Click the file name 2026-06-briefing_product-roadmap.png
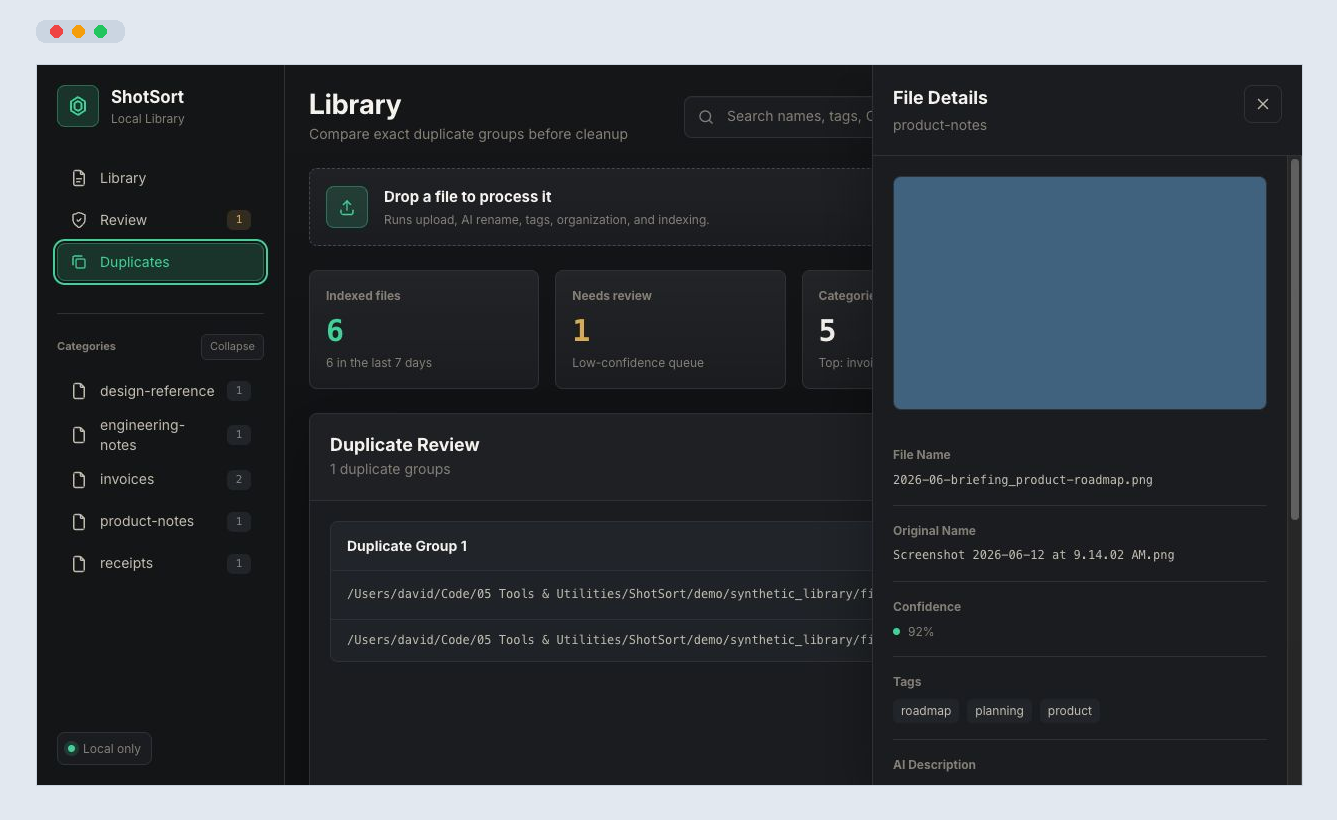 (x=1023, y=480)
